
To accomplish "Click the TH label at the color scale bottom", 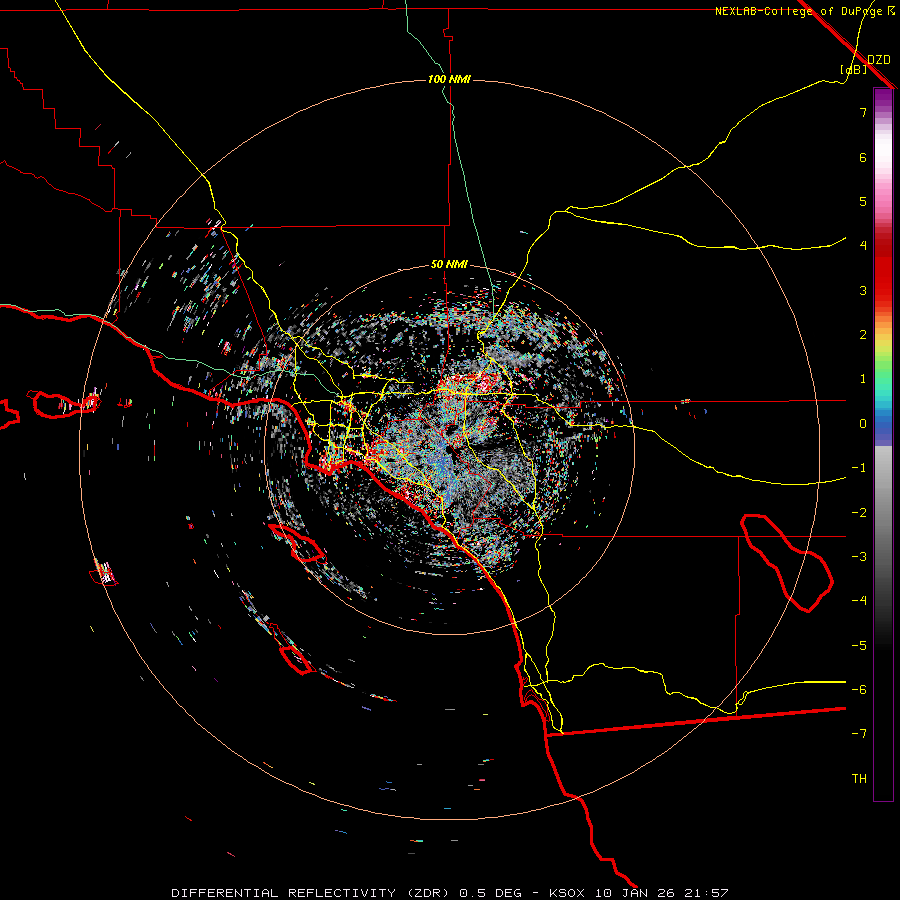I will click(859, 779).
